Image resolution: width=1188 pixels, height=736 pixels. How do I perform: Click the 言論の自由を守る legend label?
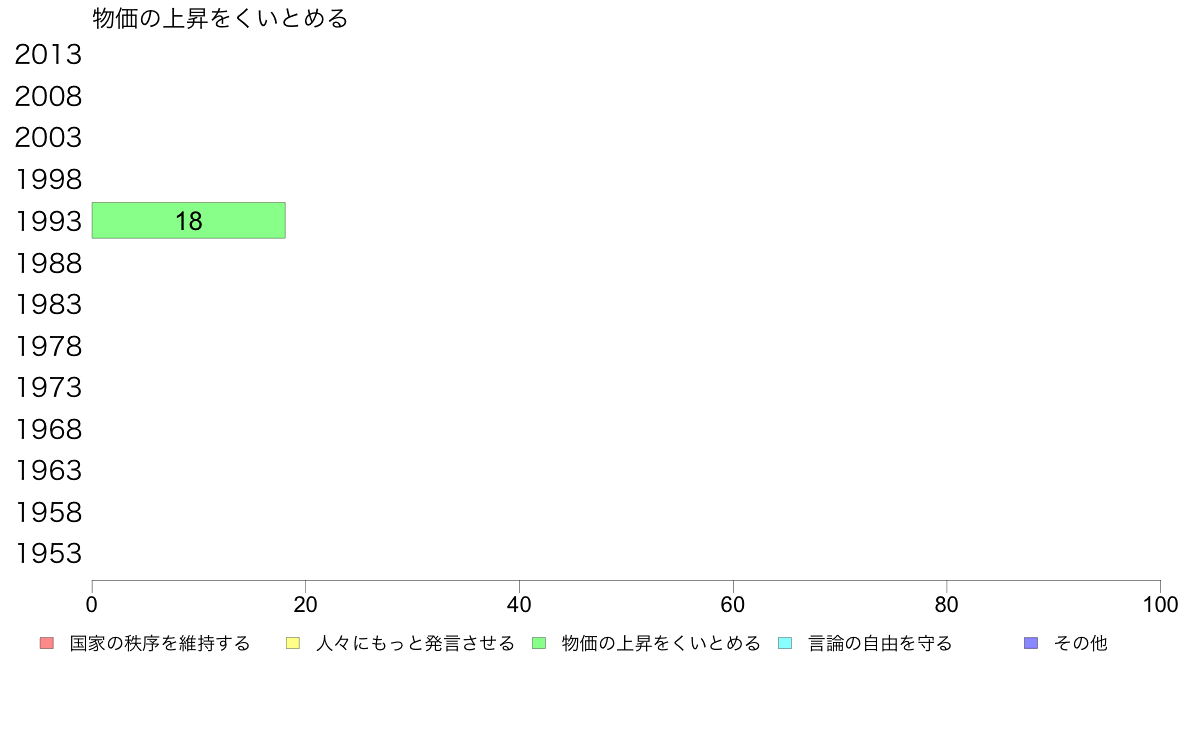coord(880,644)
